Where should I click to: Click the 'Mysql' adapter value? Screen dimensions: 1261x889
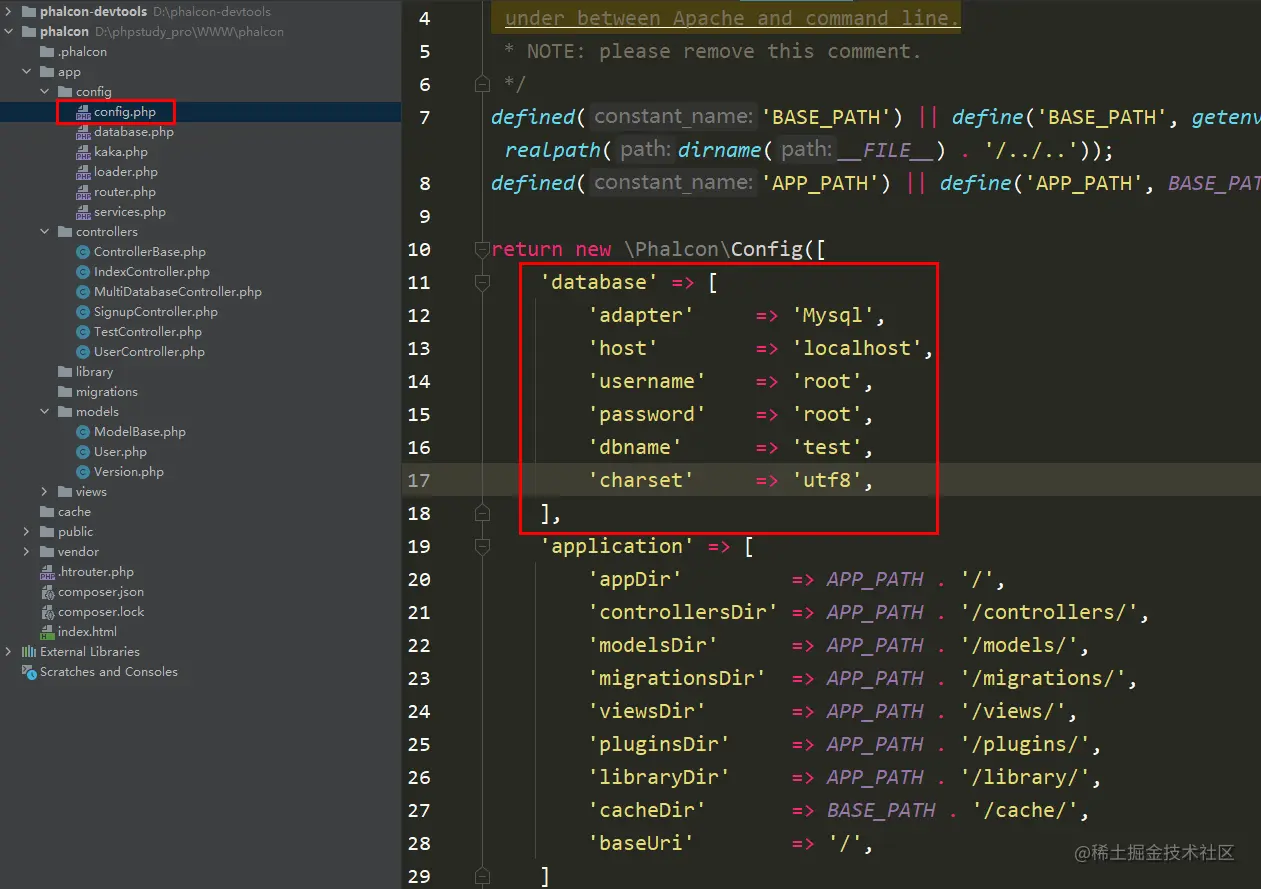[x=834, y=315]
